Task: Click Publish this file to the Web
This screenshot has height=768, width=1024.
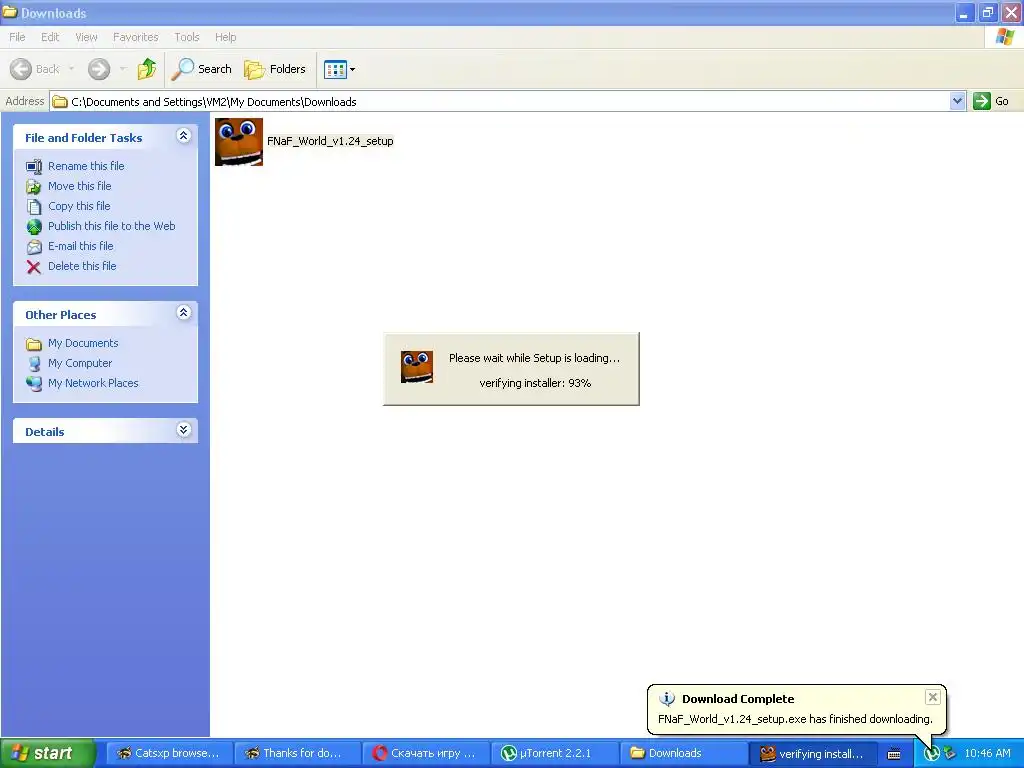Action: (112, 226)
